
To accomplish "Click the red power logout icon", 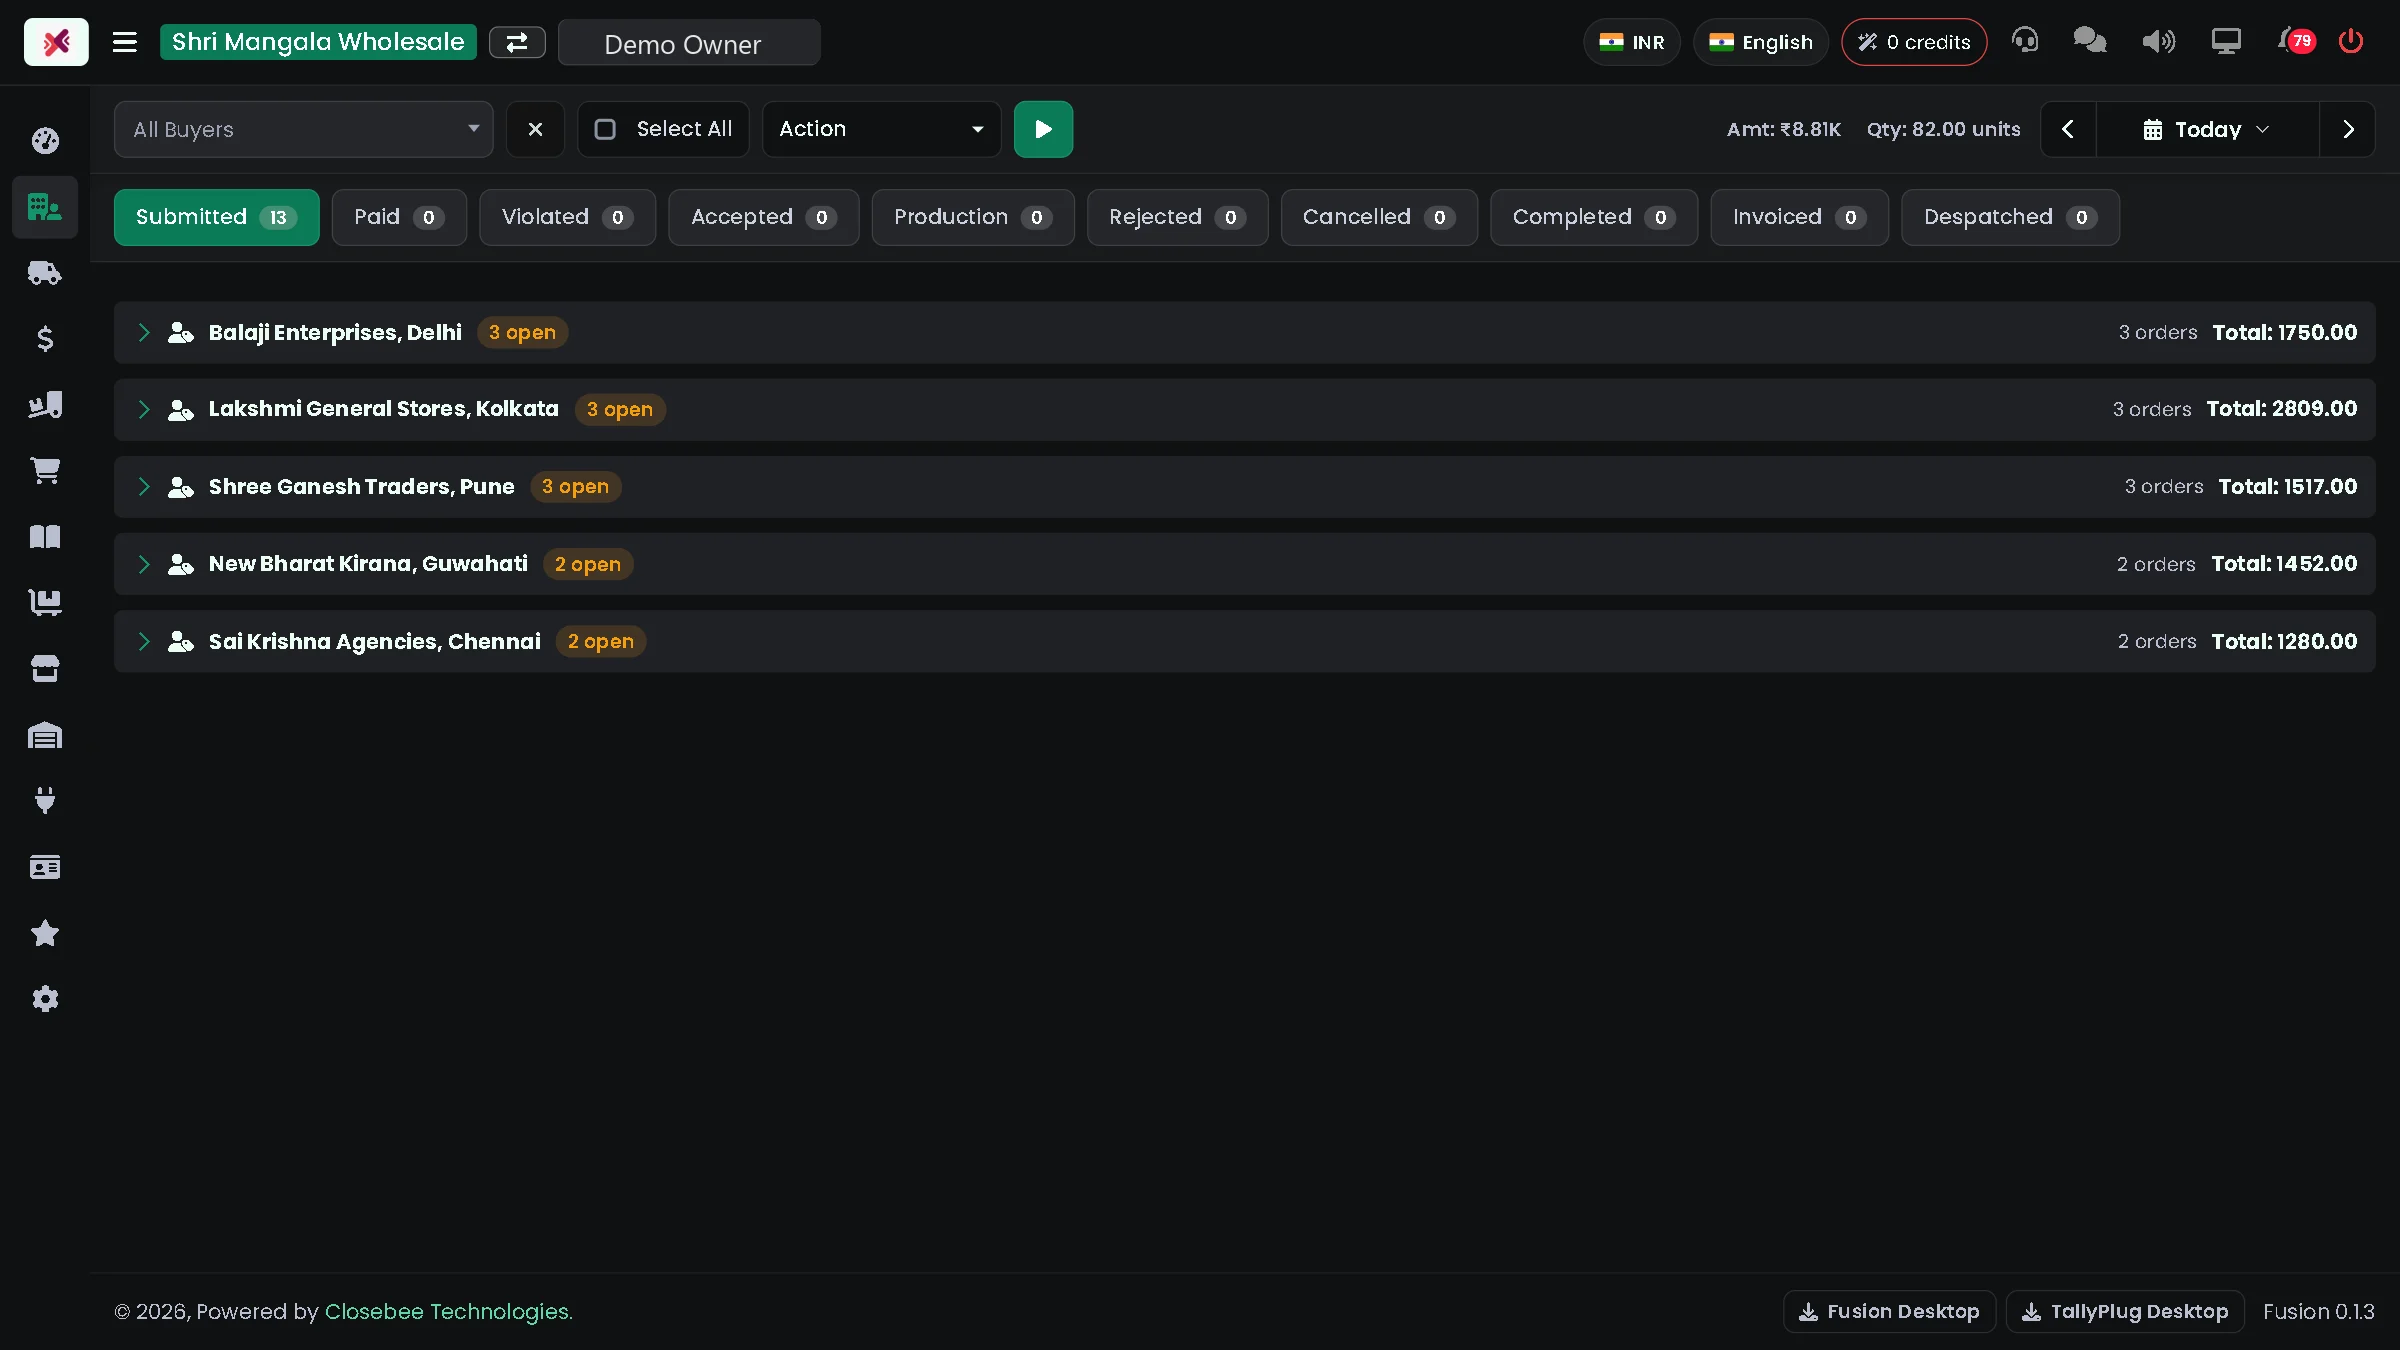I will coord(2351,41).
